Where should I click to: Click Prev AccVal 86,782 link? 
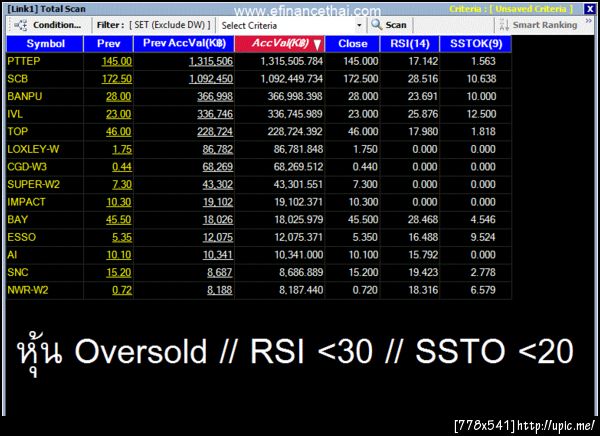click(x=218, y=149)
